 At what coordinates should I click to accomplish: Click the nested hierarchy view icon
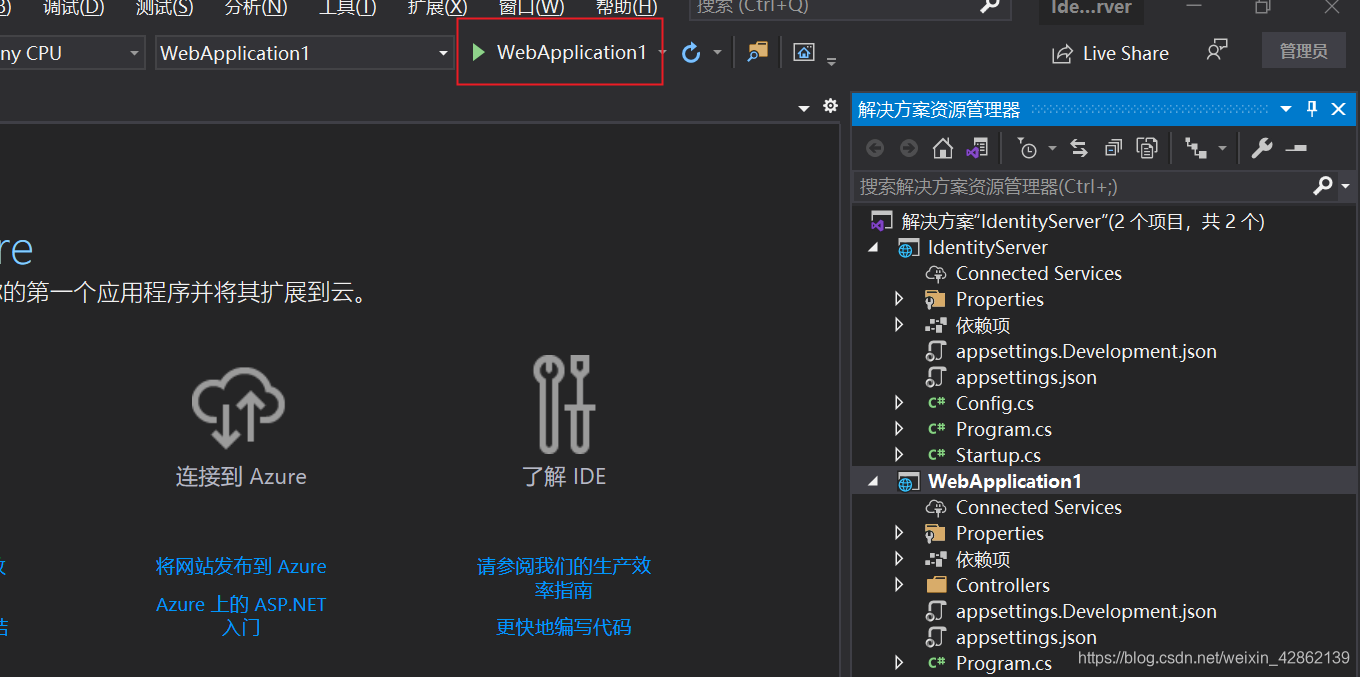[x=1195, y=149]
